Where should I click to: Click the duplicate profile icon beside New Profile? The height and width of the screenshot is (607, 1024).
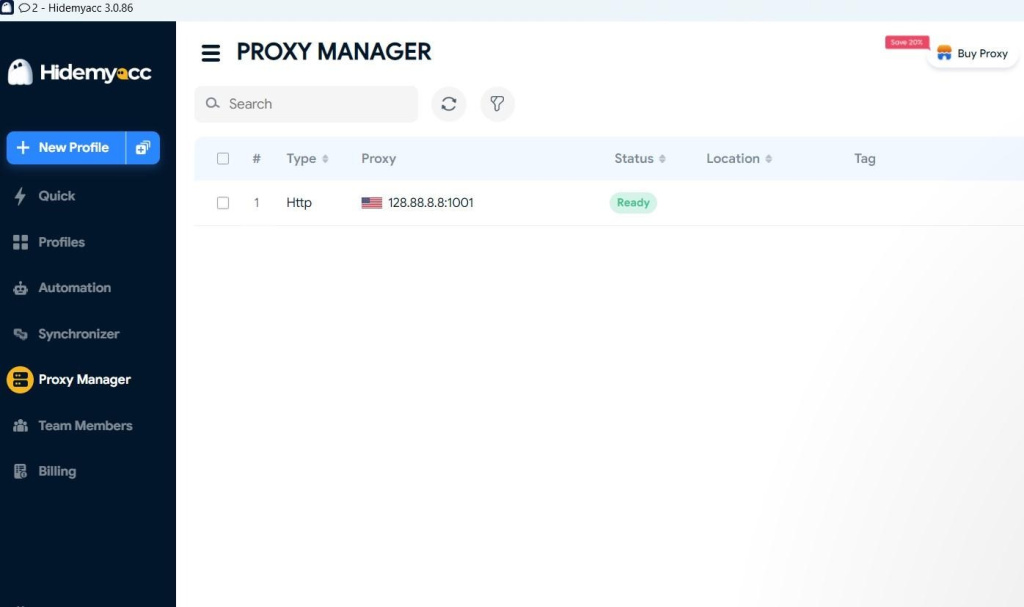tap(143, 148)
